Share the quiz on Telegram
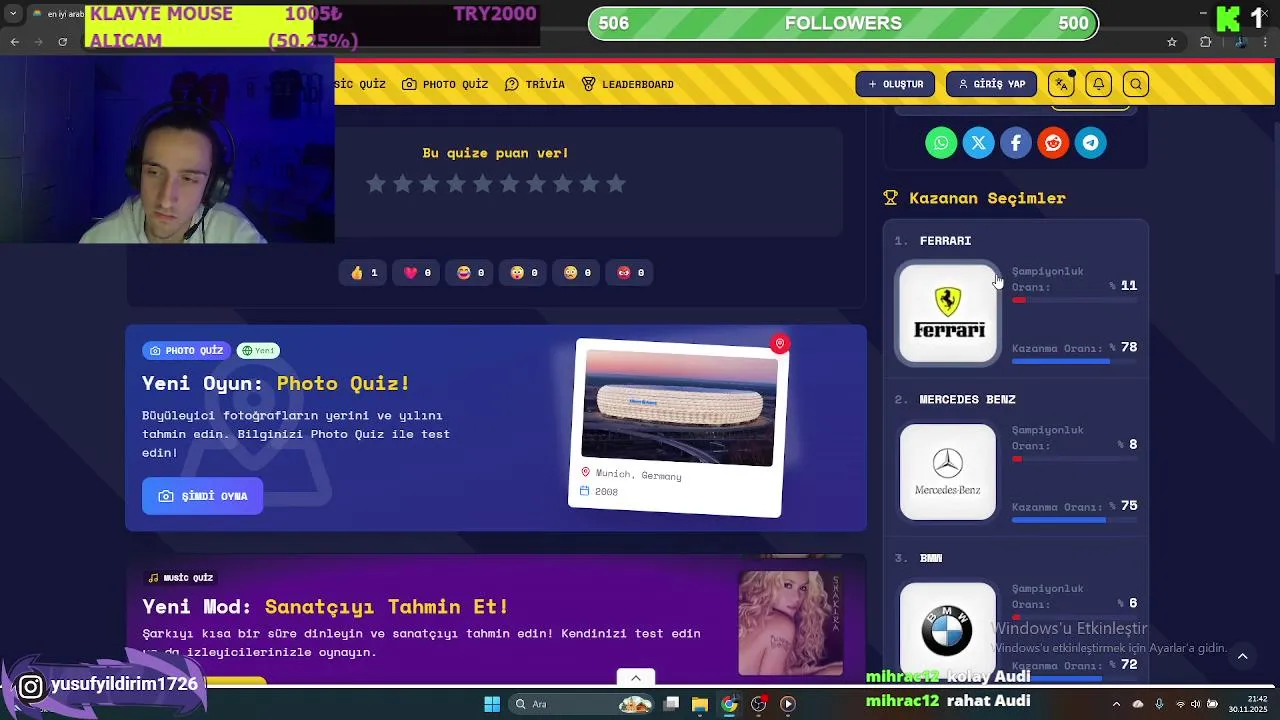1280x720 pixels. [x=1091, y=143]
